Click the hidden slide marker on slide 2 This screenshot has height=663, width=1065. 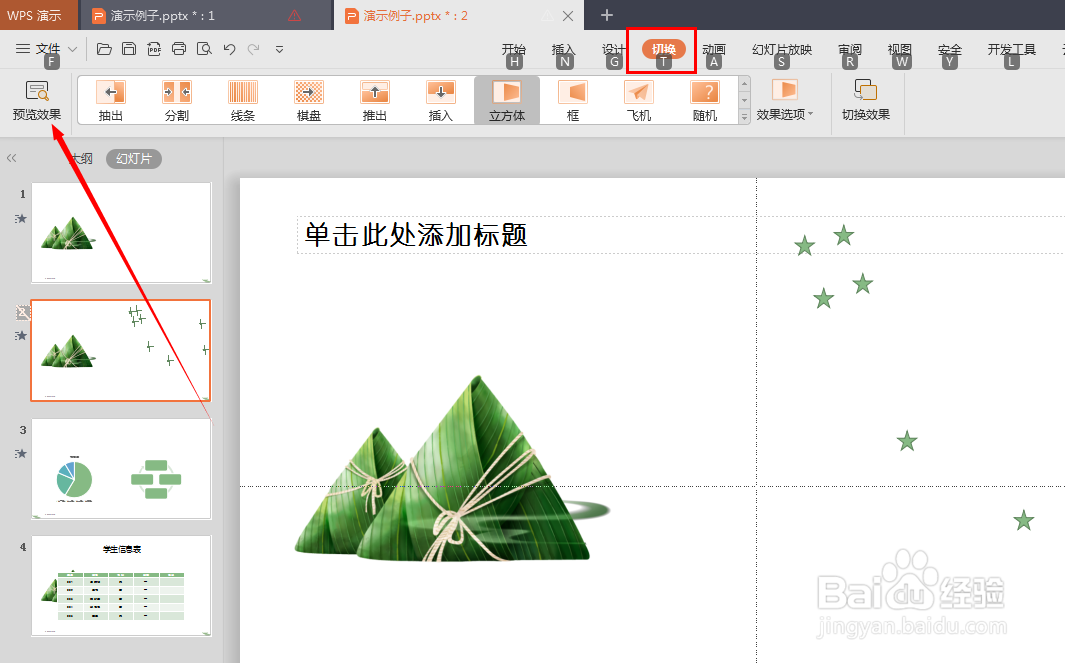(x=22, y=312)
